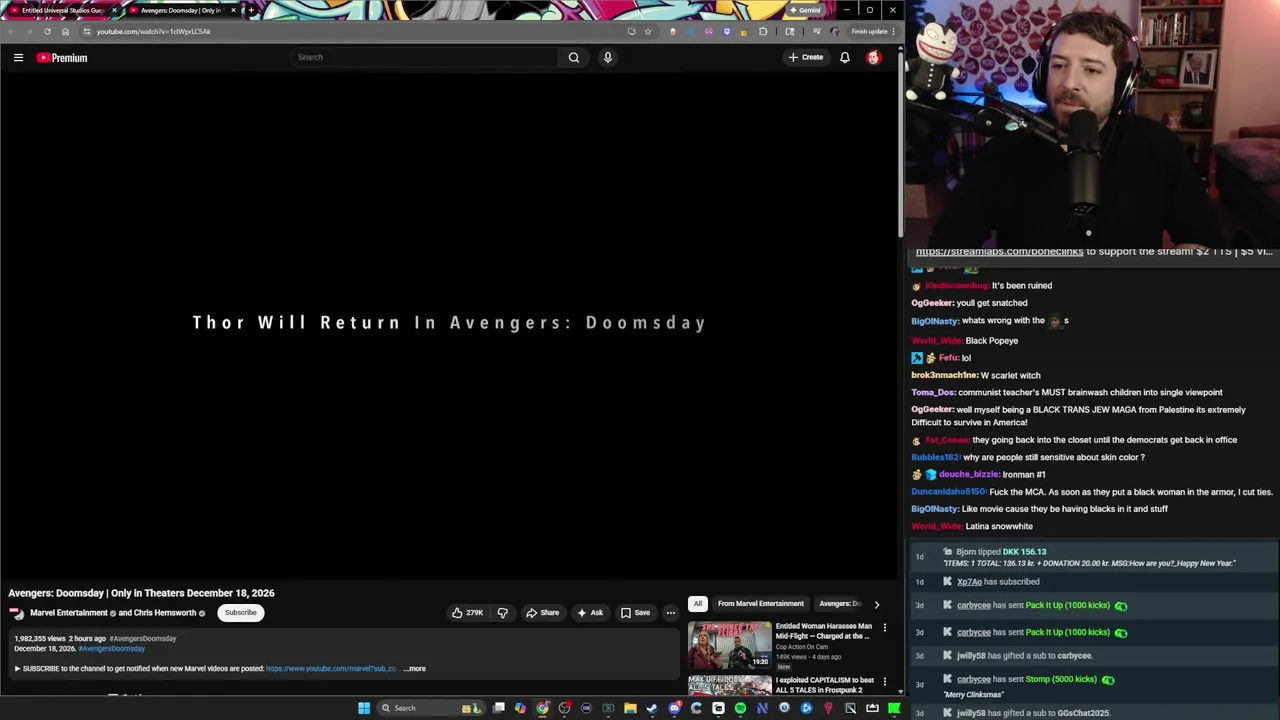Image resolution: width=1280 pixels, height=720 pixels.
Task: Go to YouTube Premium home logo
Action: pyautogui.click(x=62, y=57)
